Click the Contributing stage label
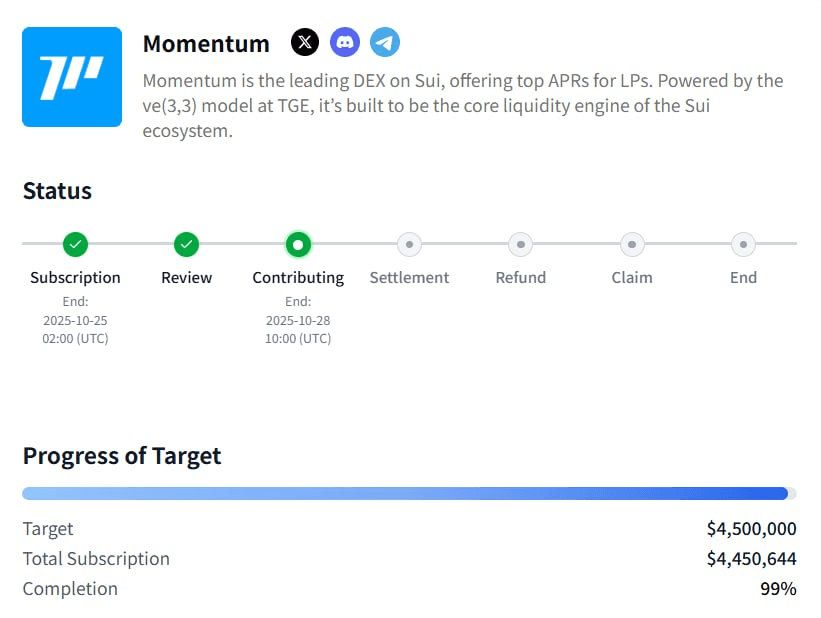This screenshot has height=618, width=821. (298, 278)
